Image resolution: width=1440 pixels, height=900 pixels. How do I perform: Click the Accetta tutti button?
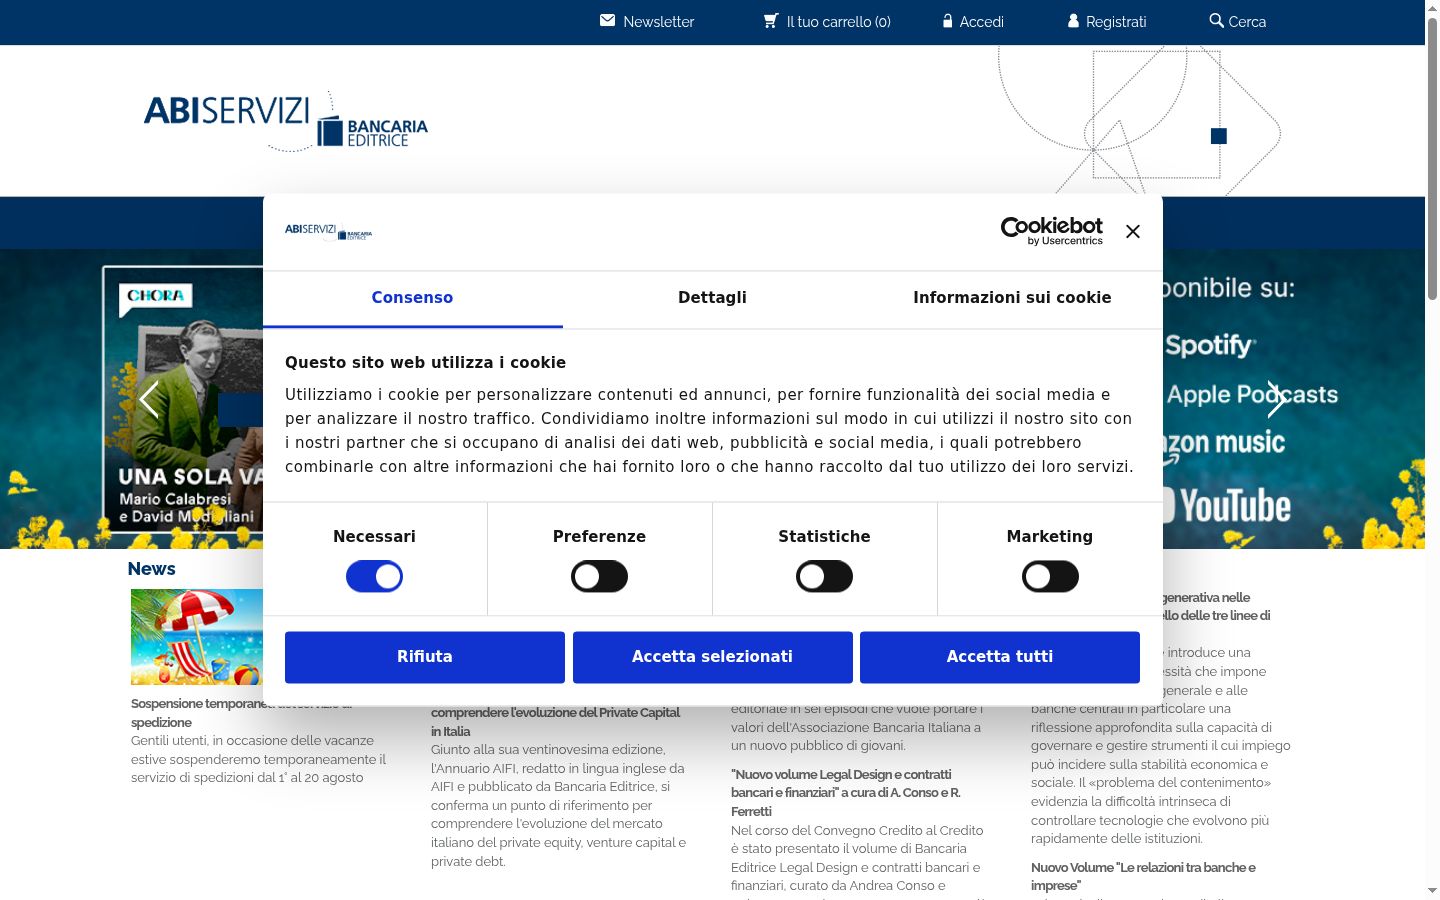[x=1000, y=657]
